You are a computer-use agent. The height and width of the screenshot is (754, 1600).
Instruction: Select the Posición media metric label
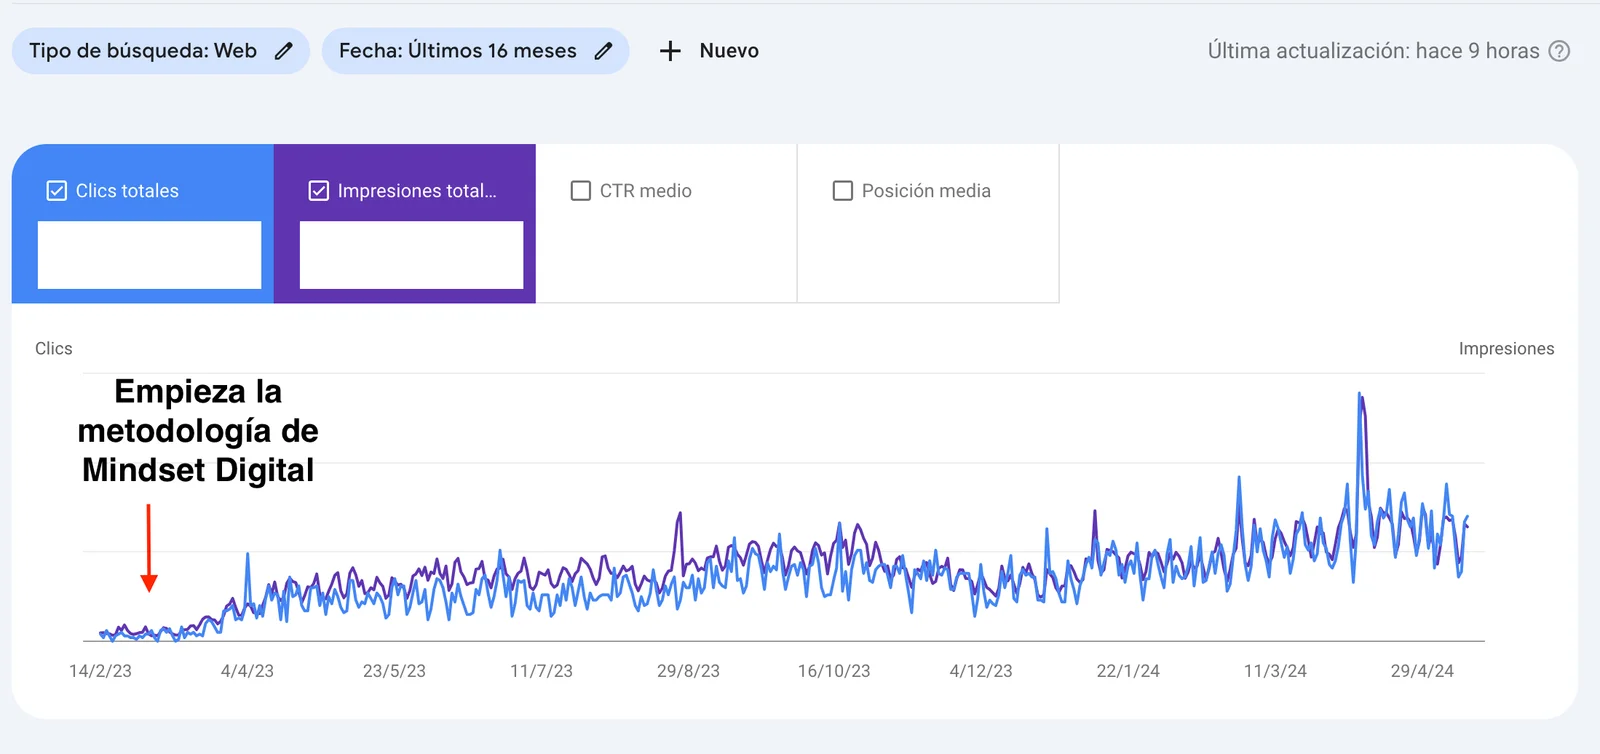tap(926, 191)
